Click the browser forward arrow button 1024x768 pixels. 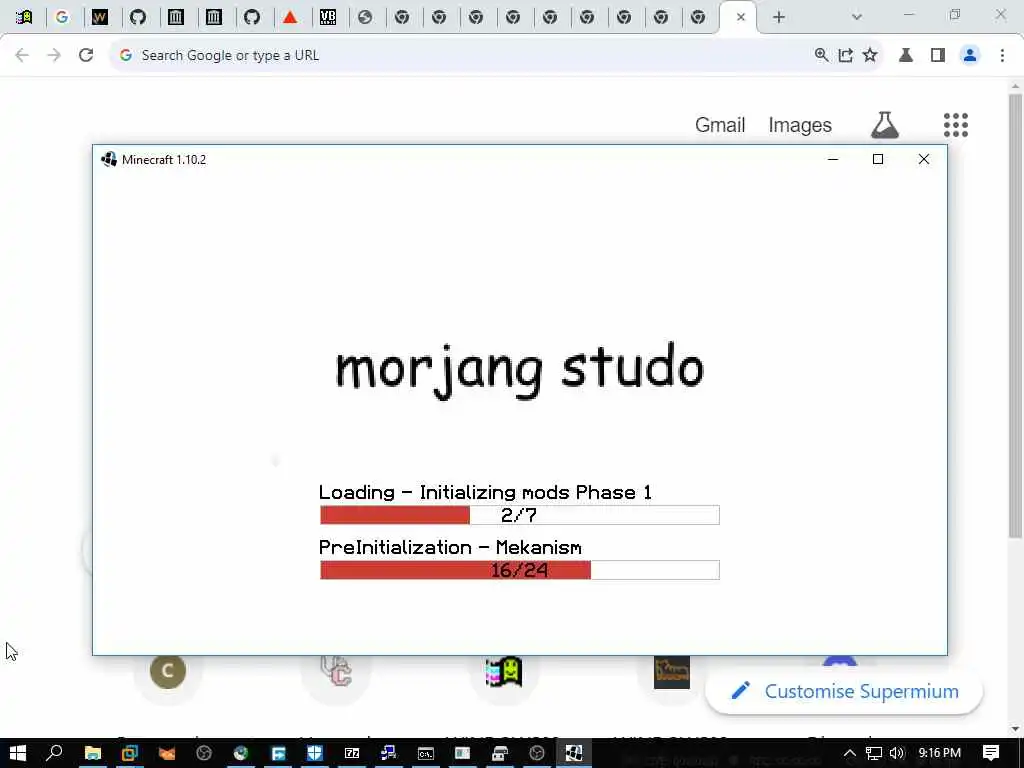54,56
